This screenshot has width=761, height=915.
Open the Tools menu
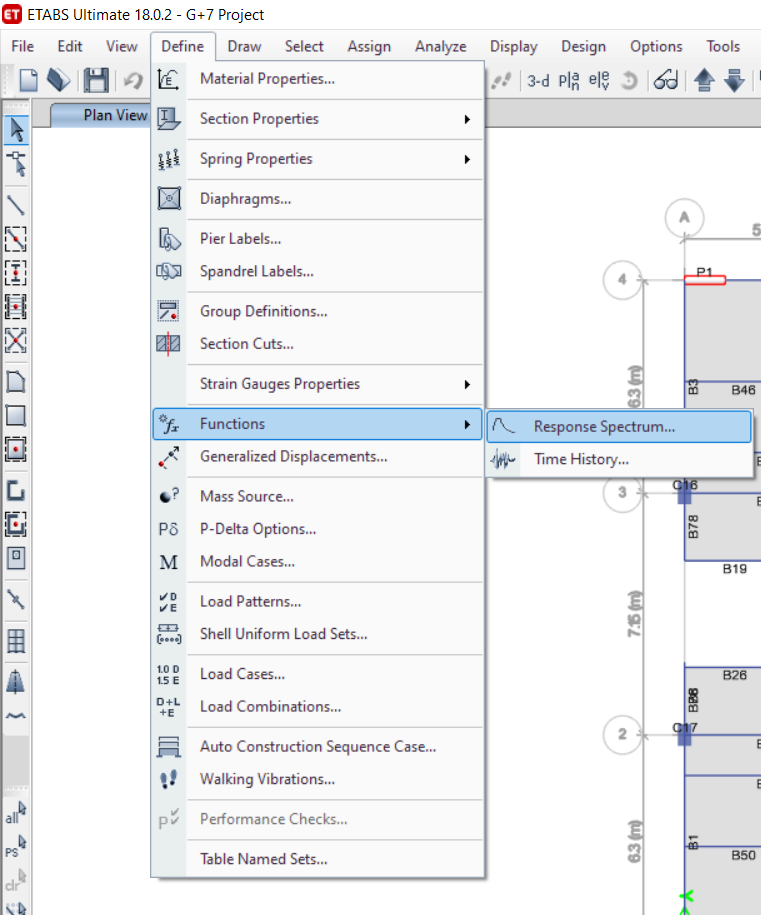pyautogui.click(x=722, y=46)
